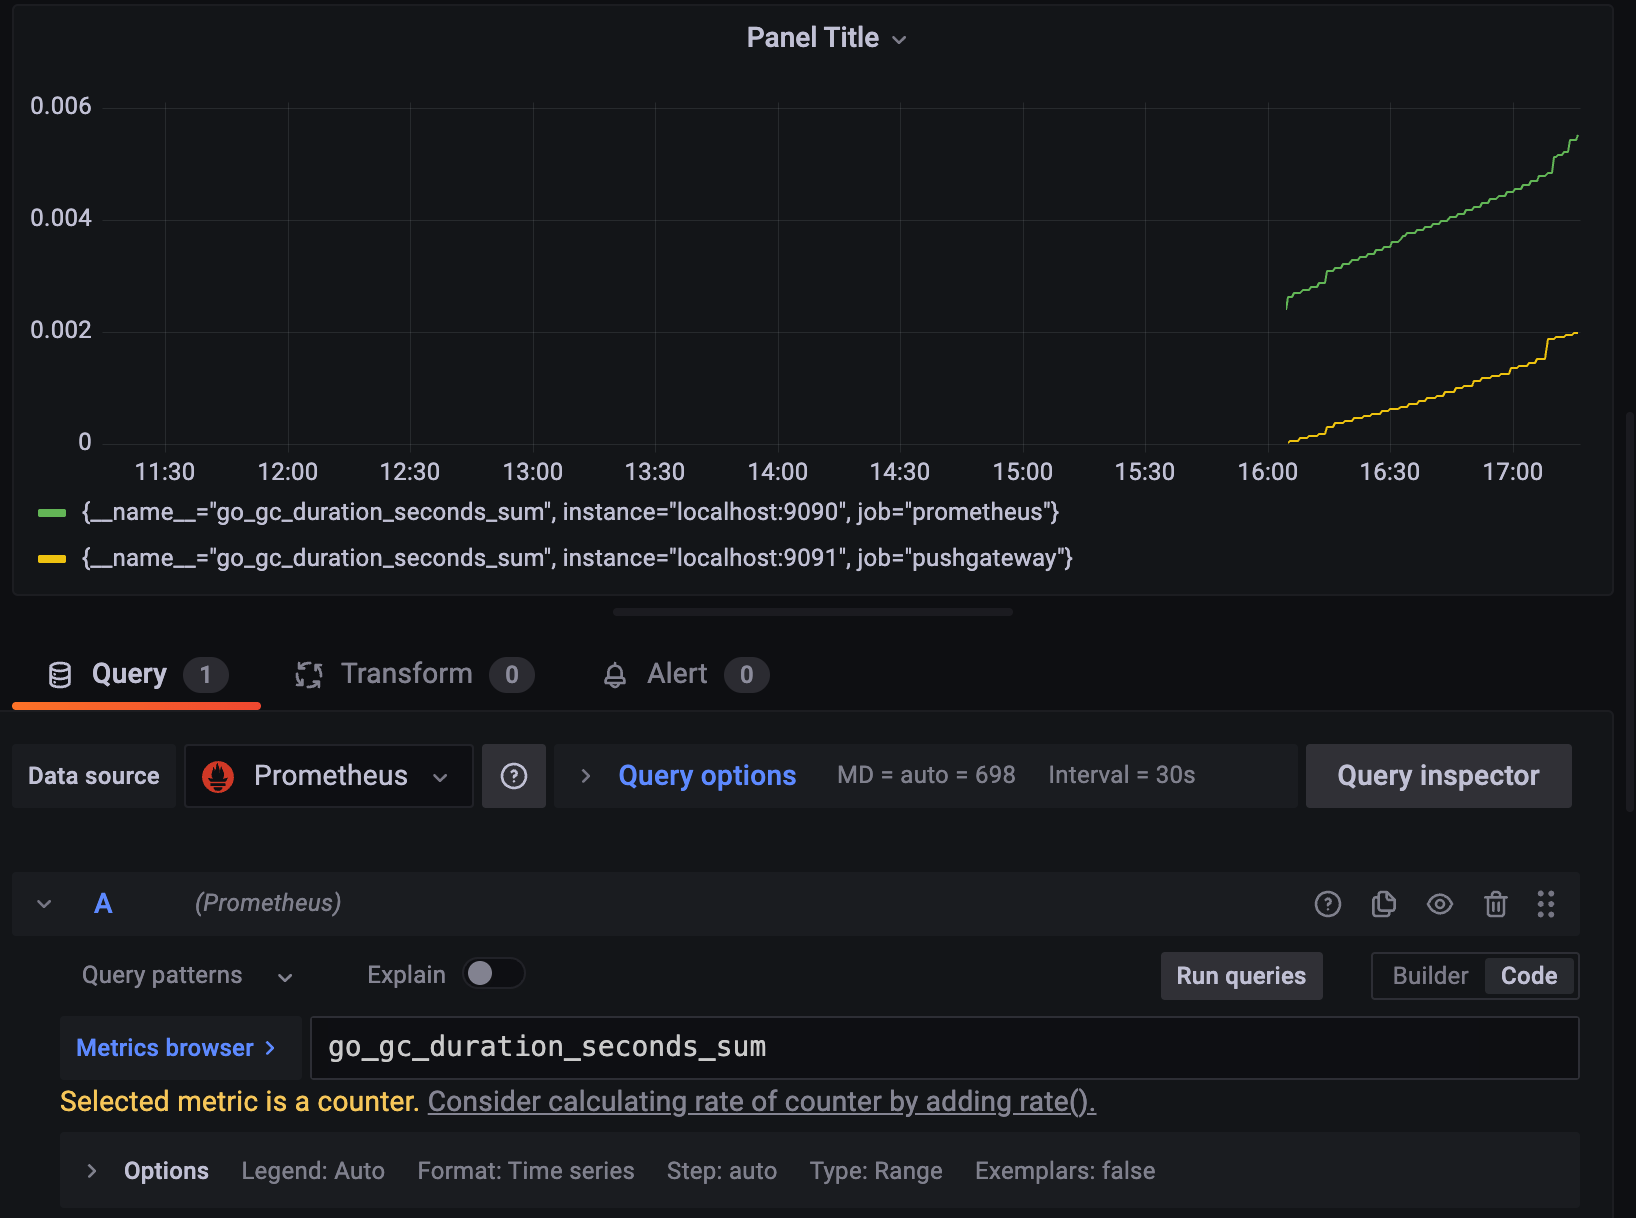
Task: Switch to the Alert tab
Action: pyautogui.click(x=685, y=675)
